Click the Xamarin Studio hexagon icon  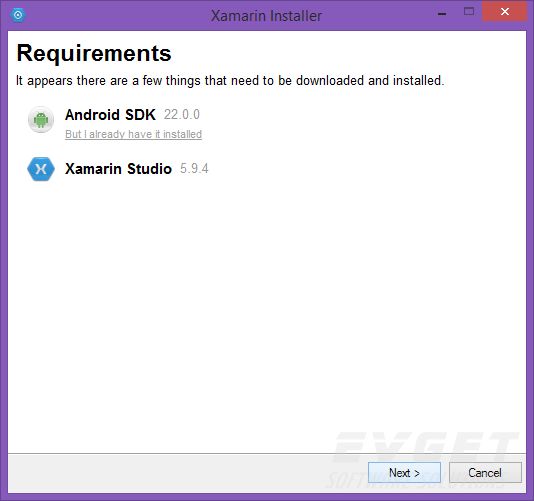coord(41,169)
